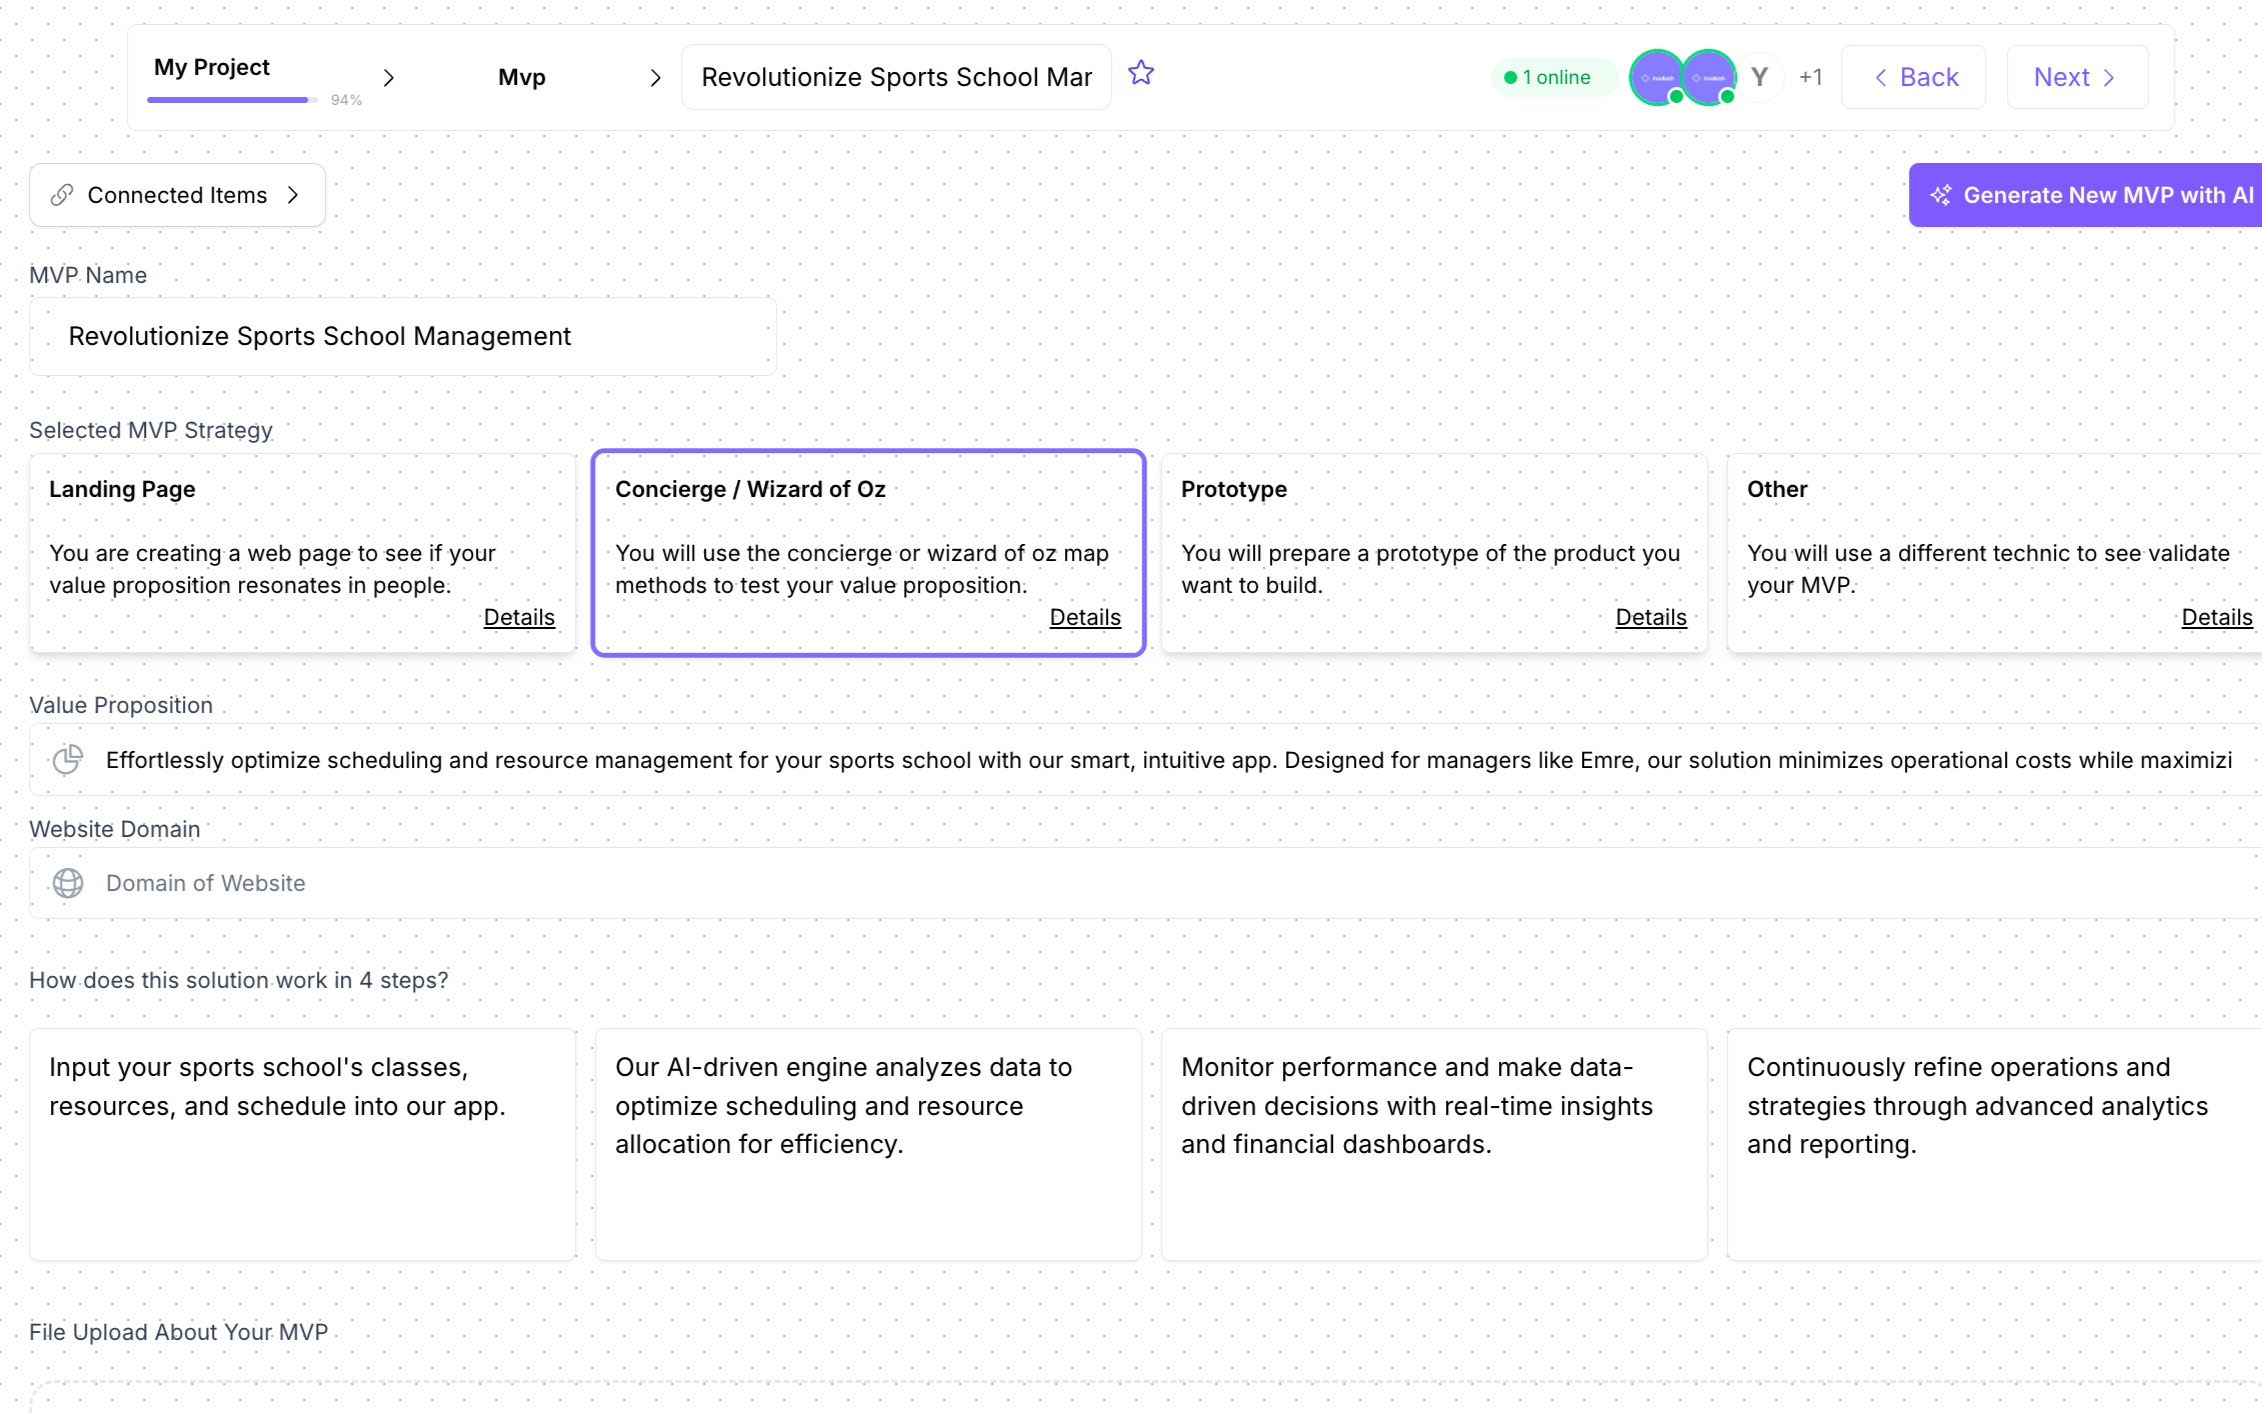Screen dimensions: 2262x1414
Task: Expand the Connected Items panel
Action: [177, 195]
